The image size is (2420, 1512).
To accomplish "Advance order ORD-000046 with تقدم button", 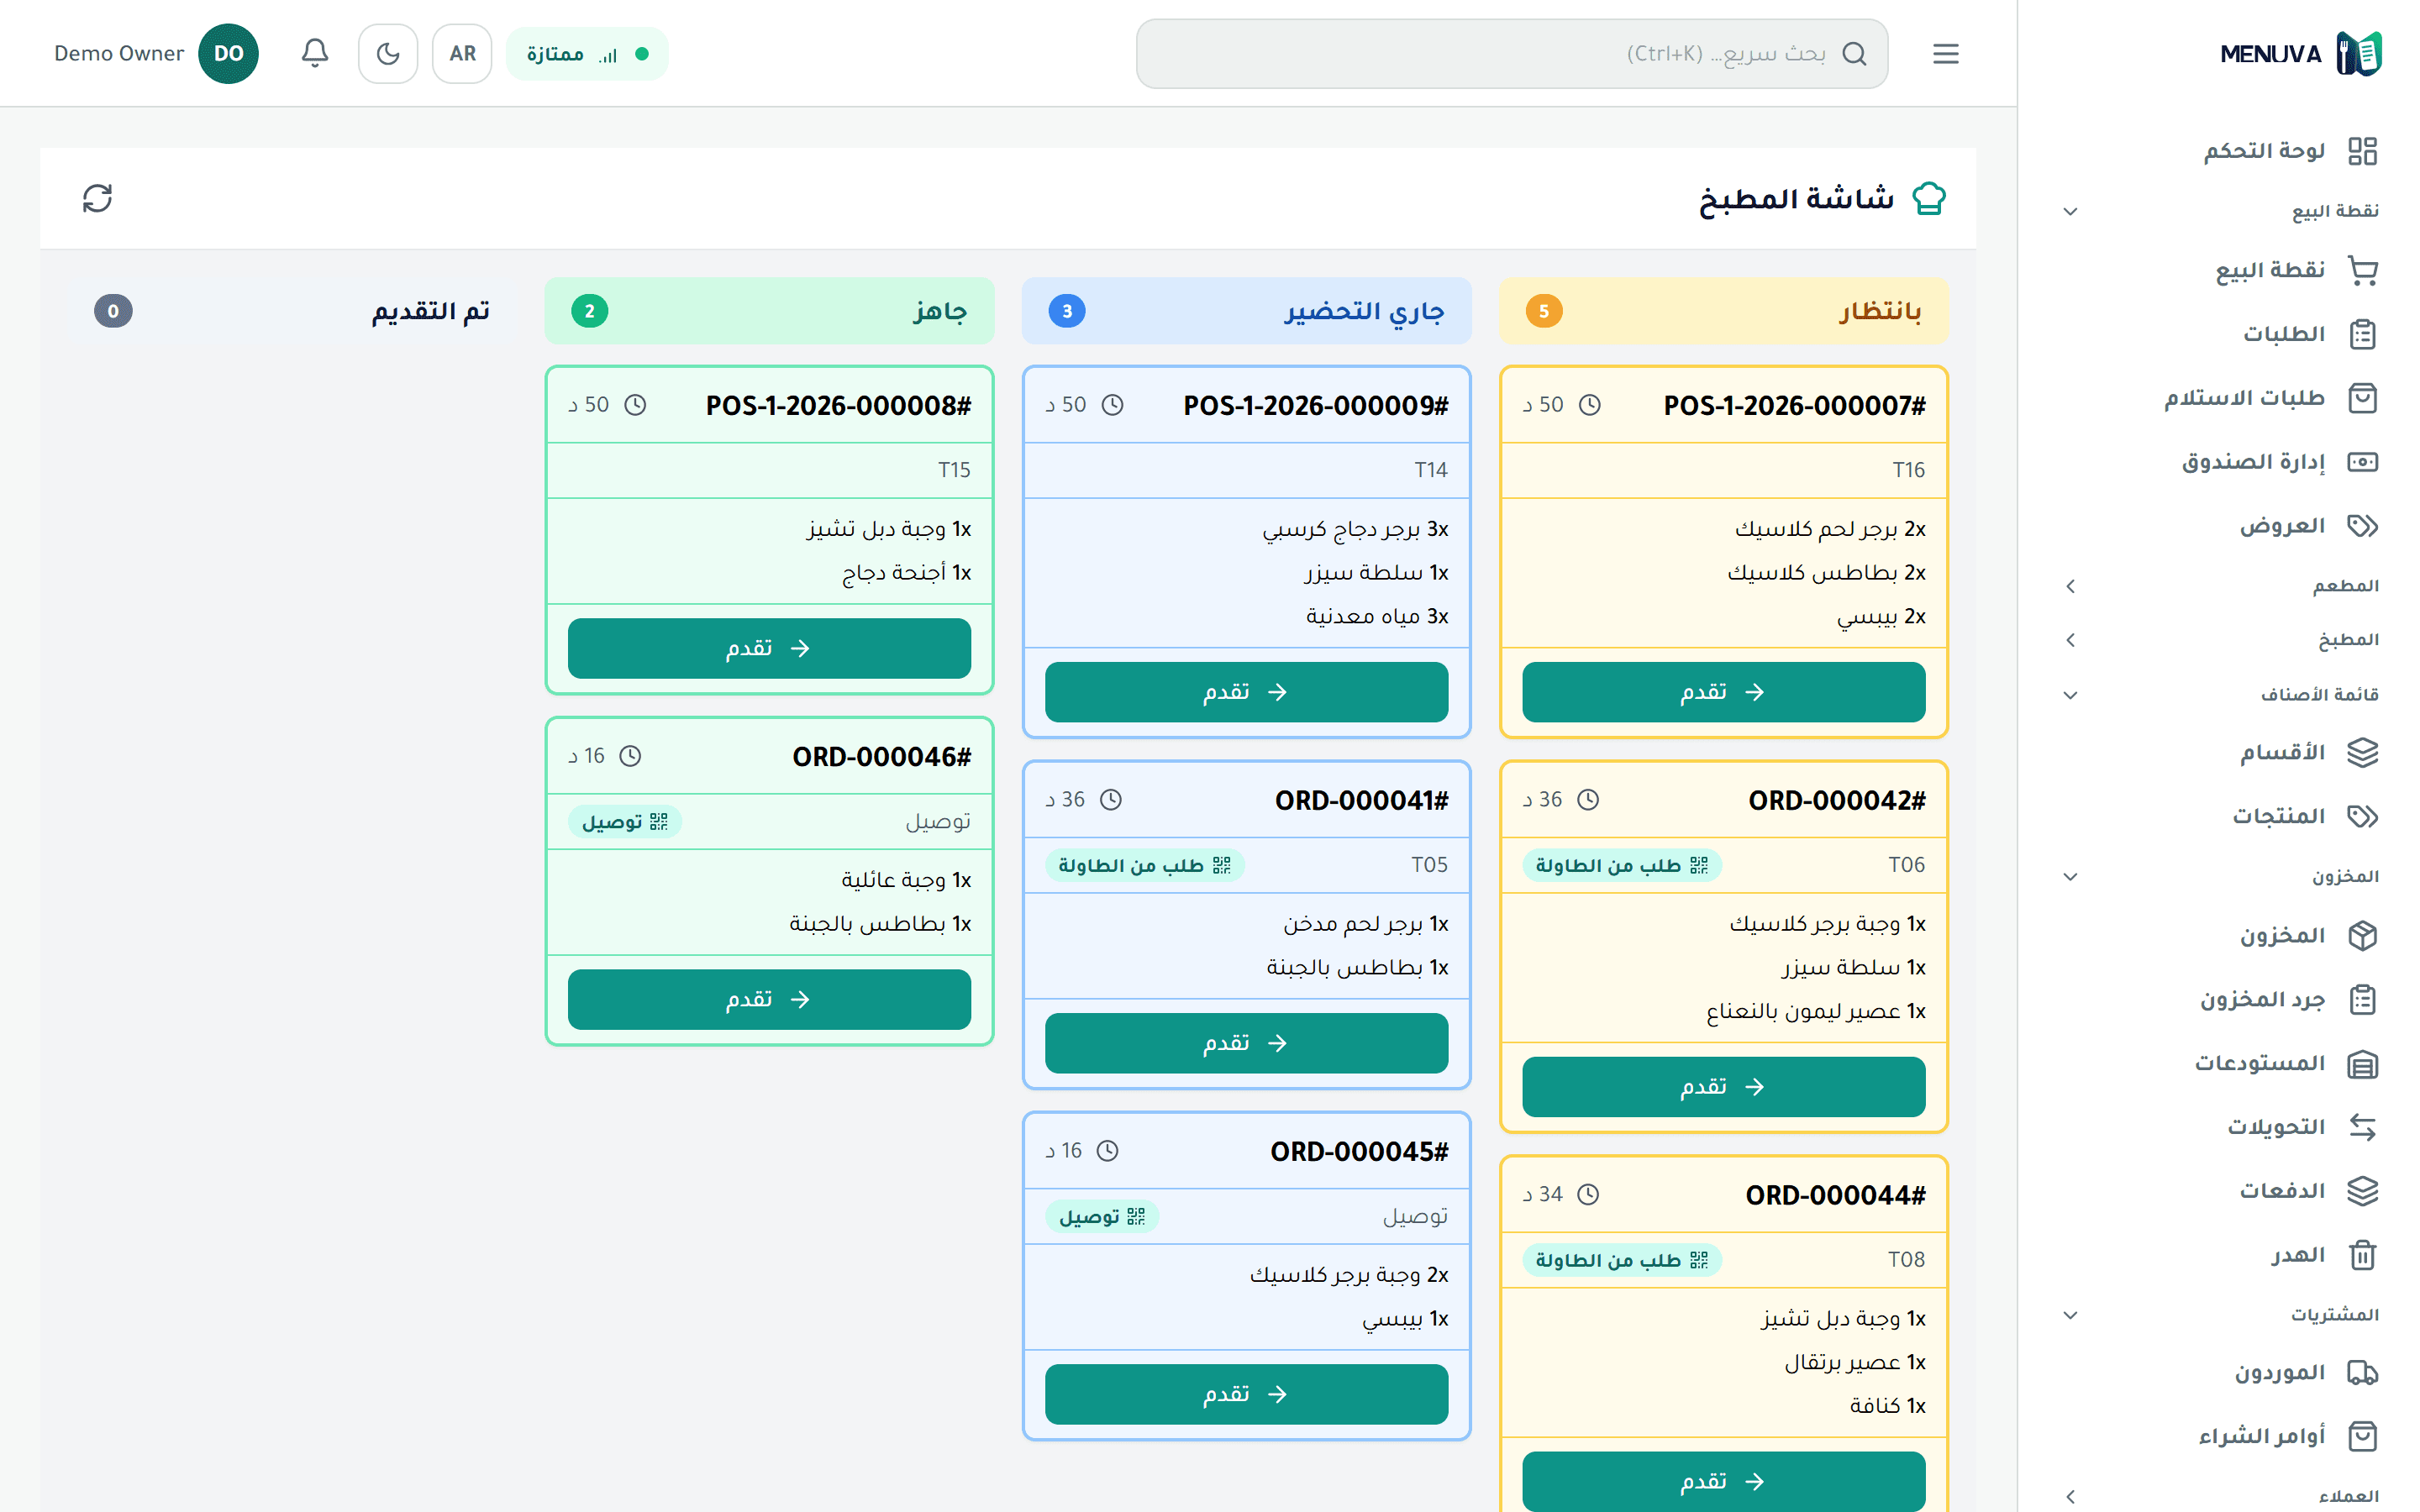I will coord(769,999).
